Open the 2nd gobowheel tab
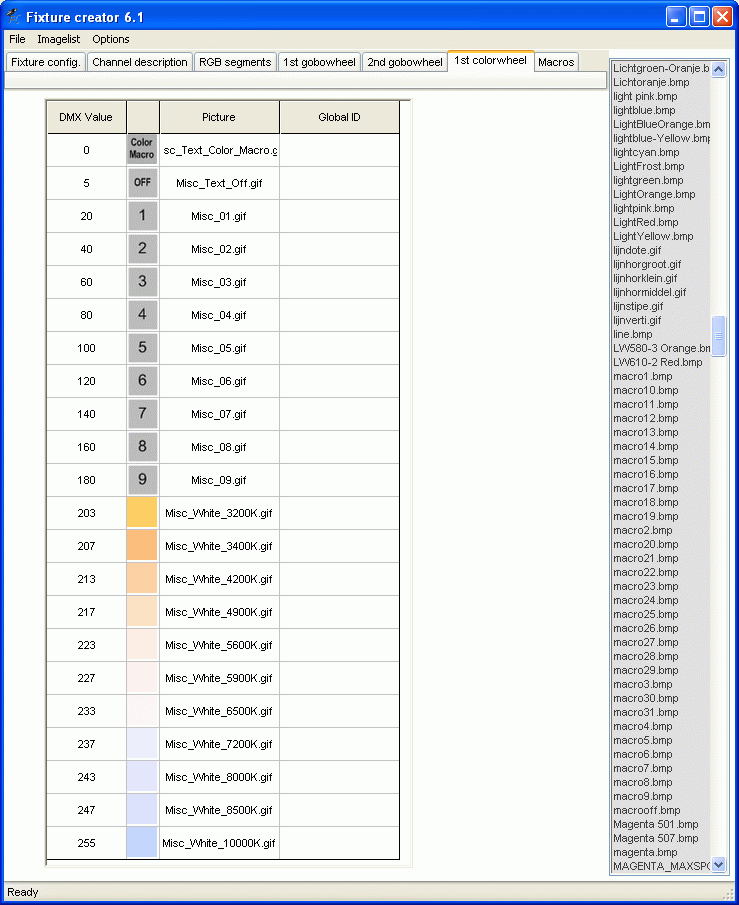This screenshot has height=905, width=739. point(404,62)
